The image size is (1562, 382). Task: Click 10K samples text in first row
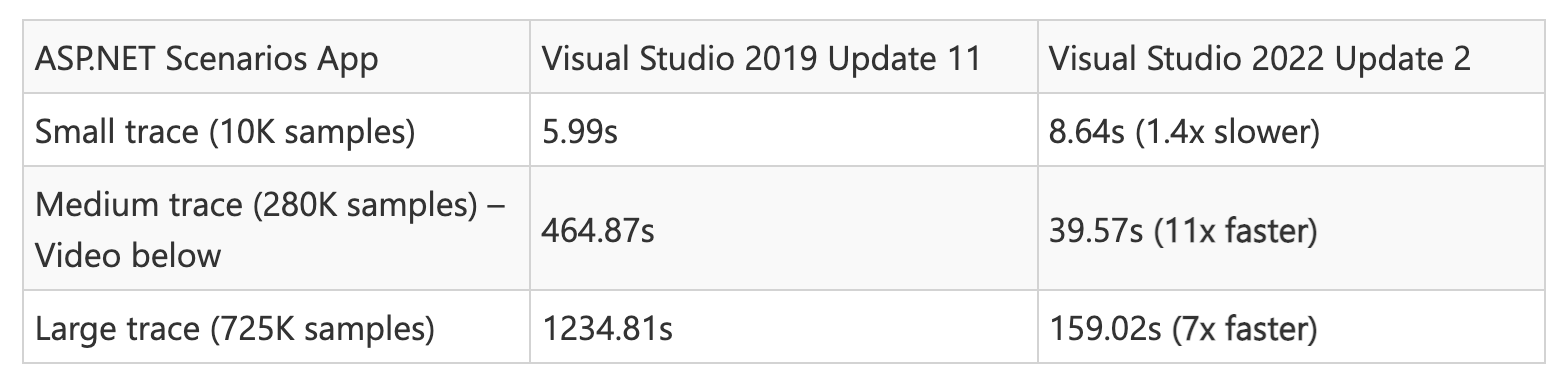click(x=312, y=131)
